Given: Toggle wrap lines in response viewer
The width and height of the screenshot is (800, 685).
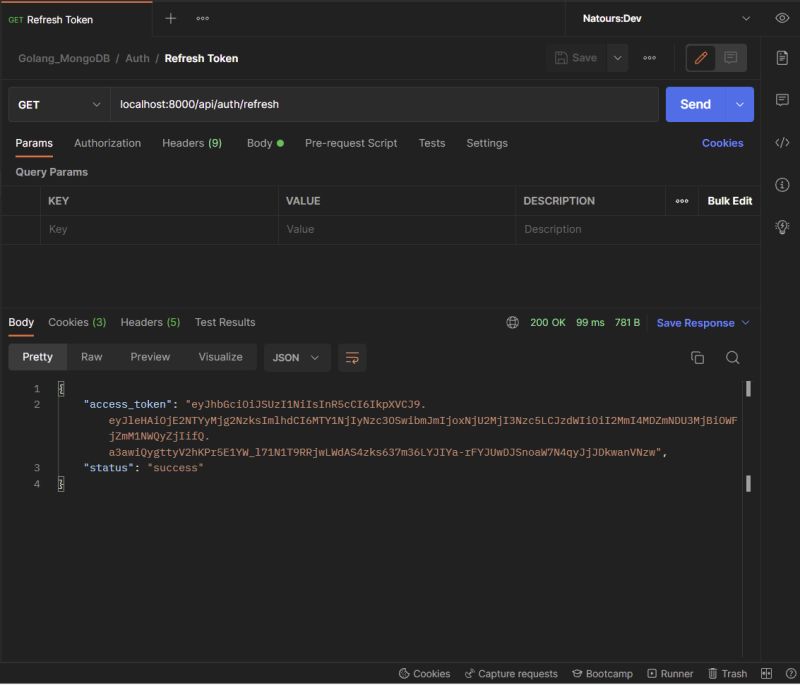Looking at the screenshot, I should pos(352,357).
